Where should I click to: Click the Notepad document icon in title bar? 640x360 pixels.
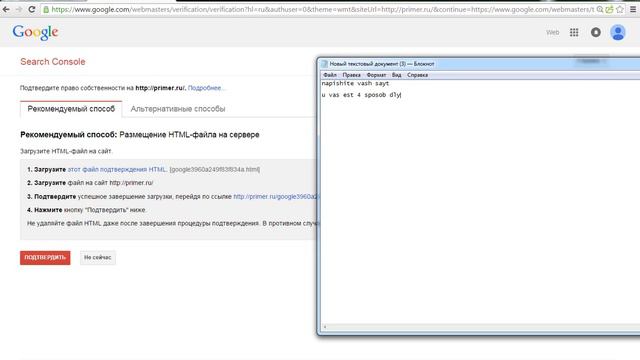point(324,64)
